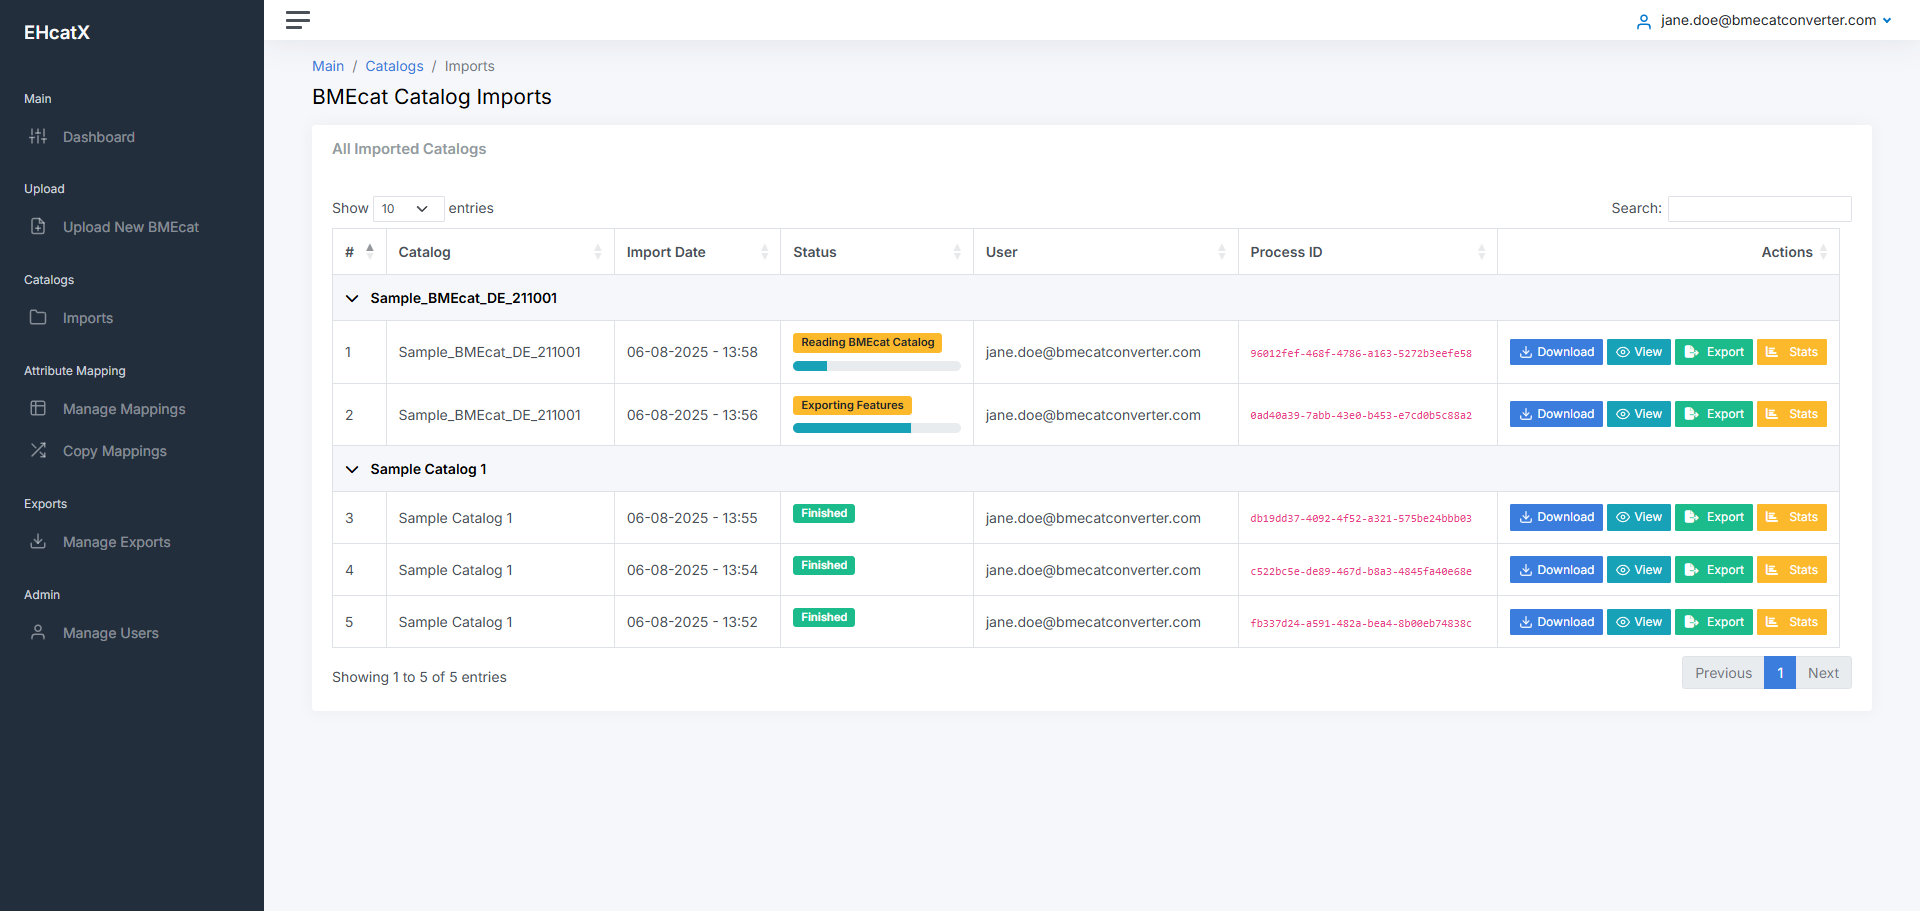Click process ID db19dd37-4092-4f52-a321-575be24bbb03
Viewport: 1920px width, 911px height.
[x=1361, y=518]
